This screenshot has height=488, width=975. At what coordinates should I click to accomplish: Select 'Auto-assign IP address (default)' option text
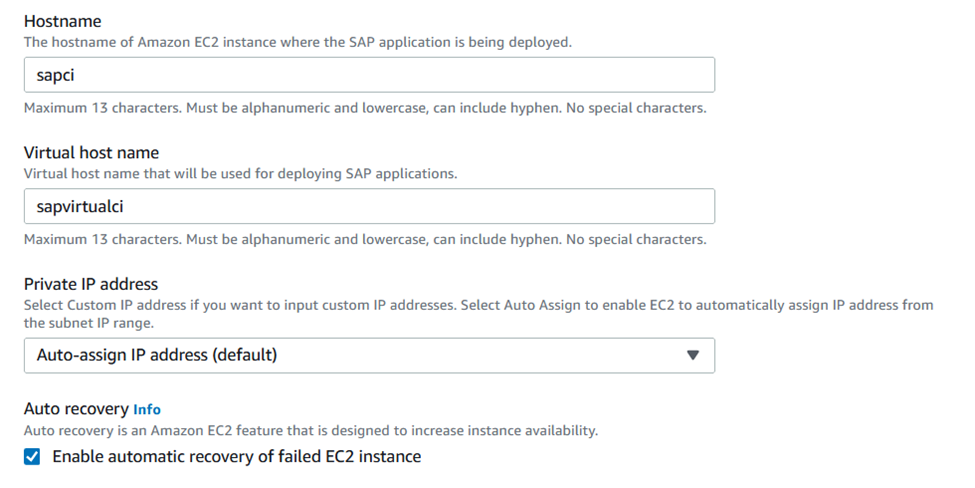157,355
